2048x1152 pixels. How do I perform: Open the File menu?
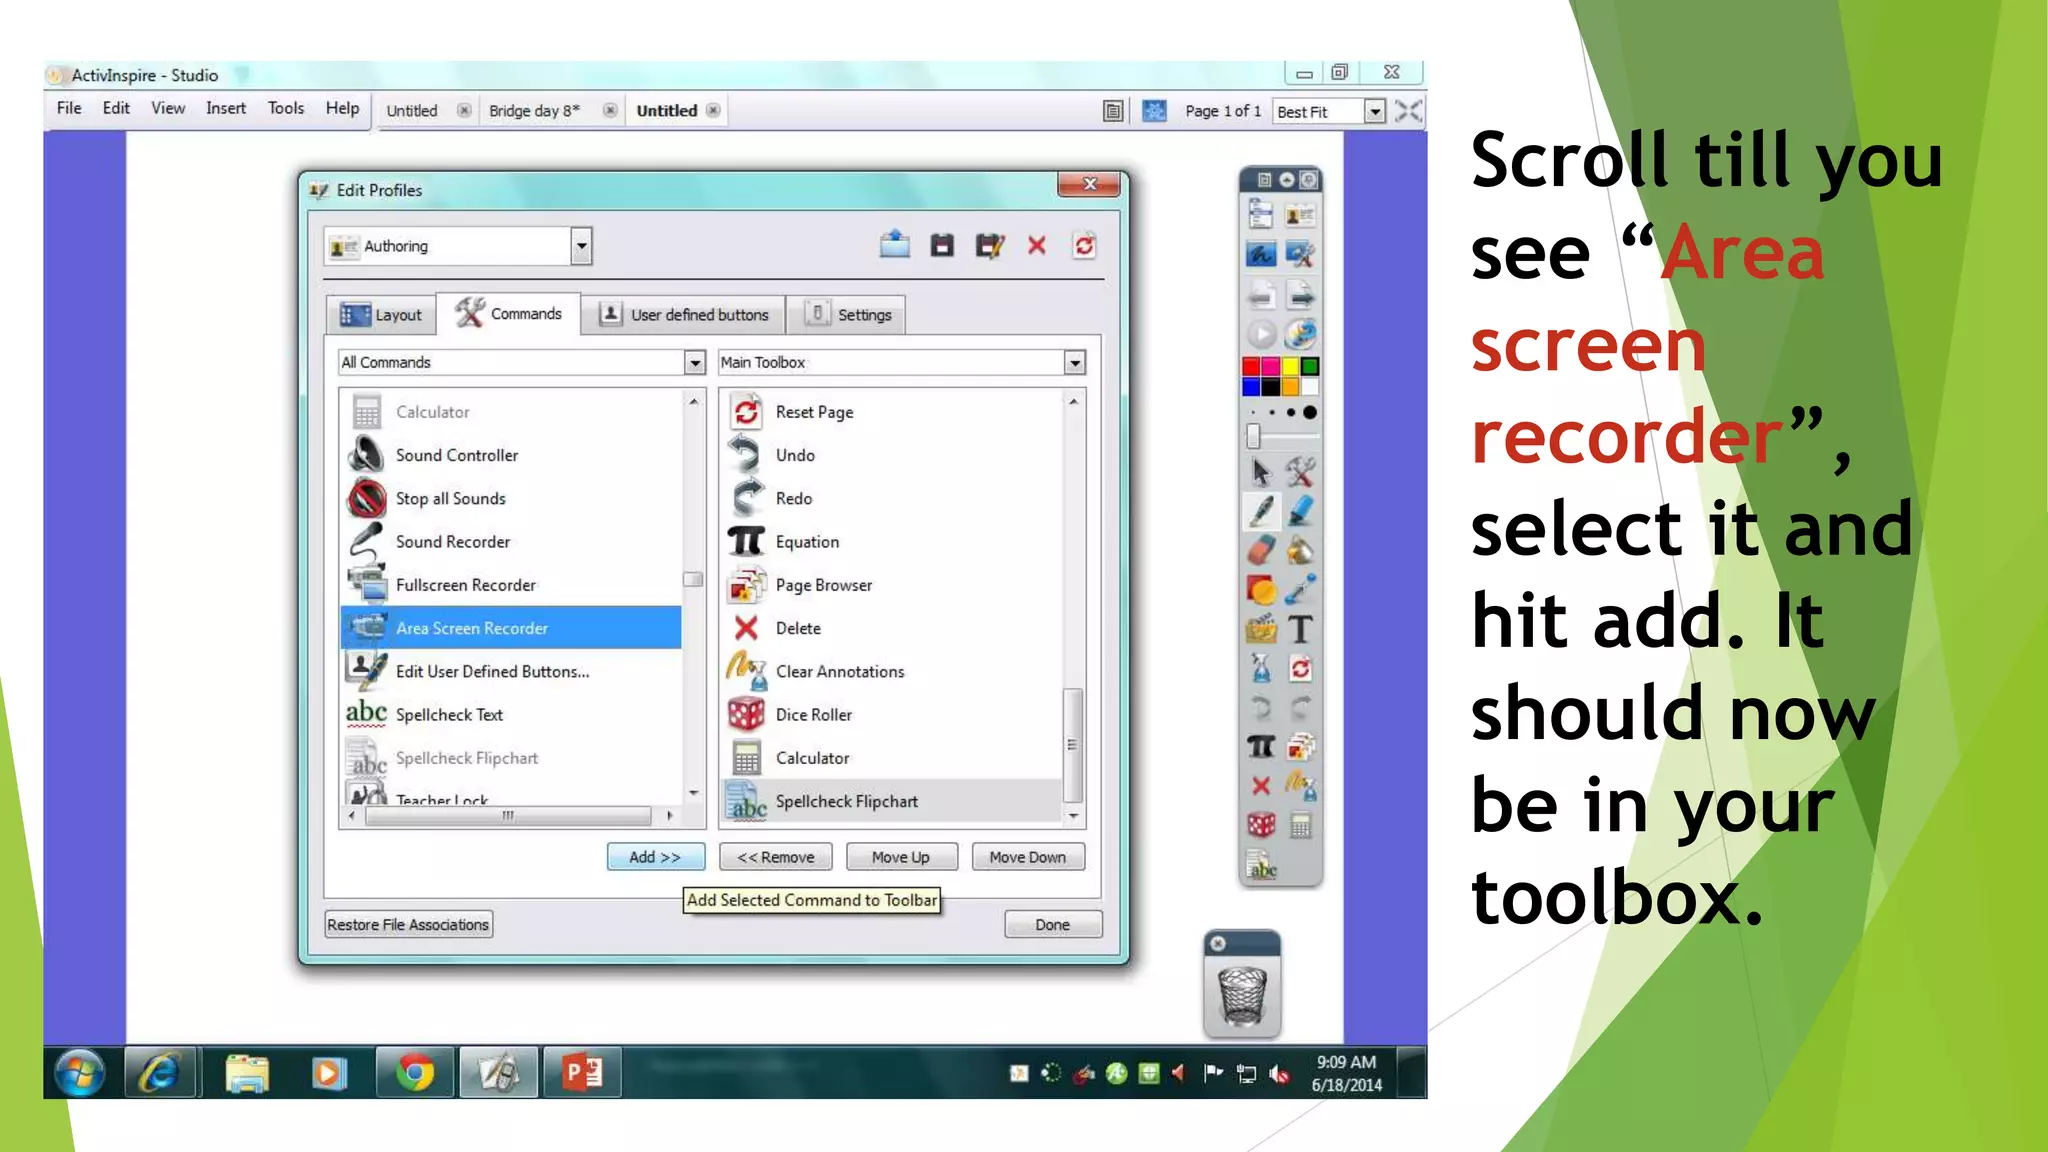click(69, 108)
